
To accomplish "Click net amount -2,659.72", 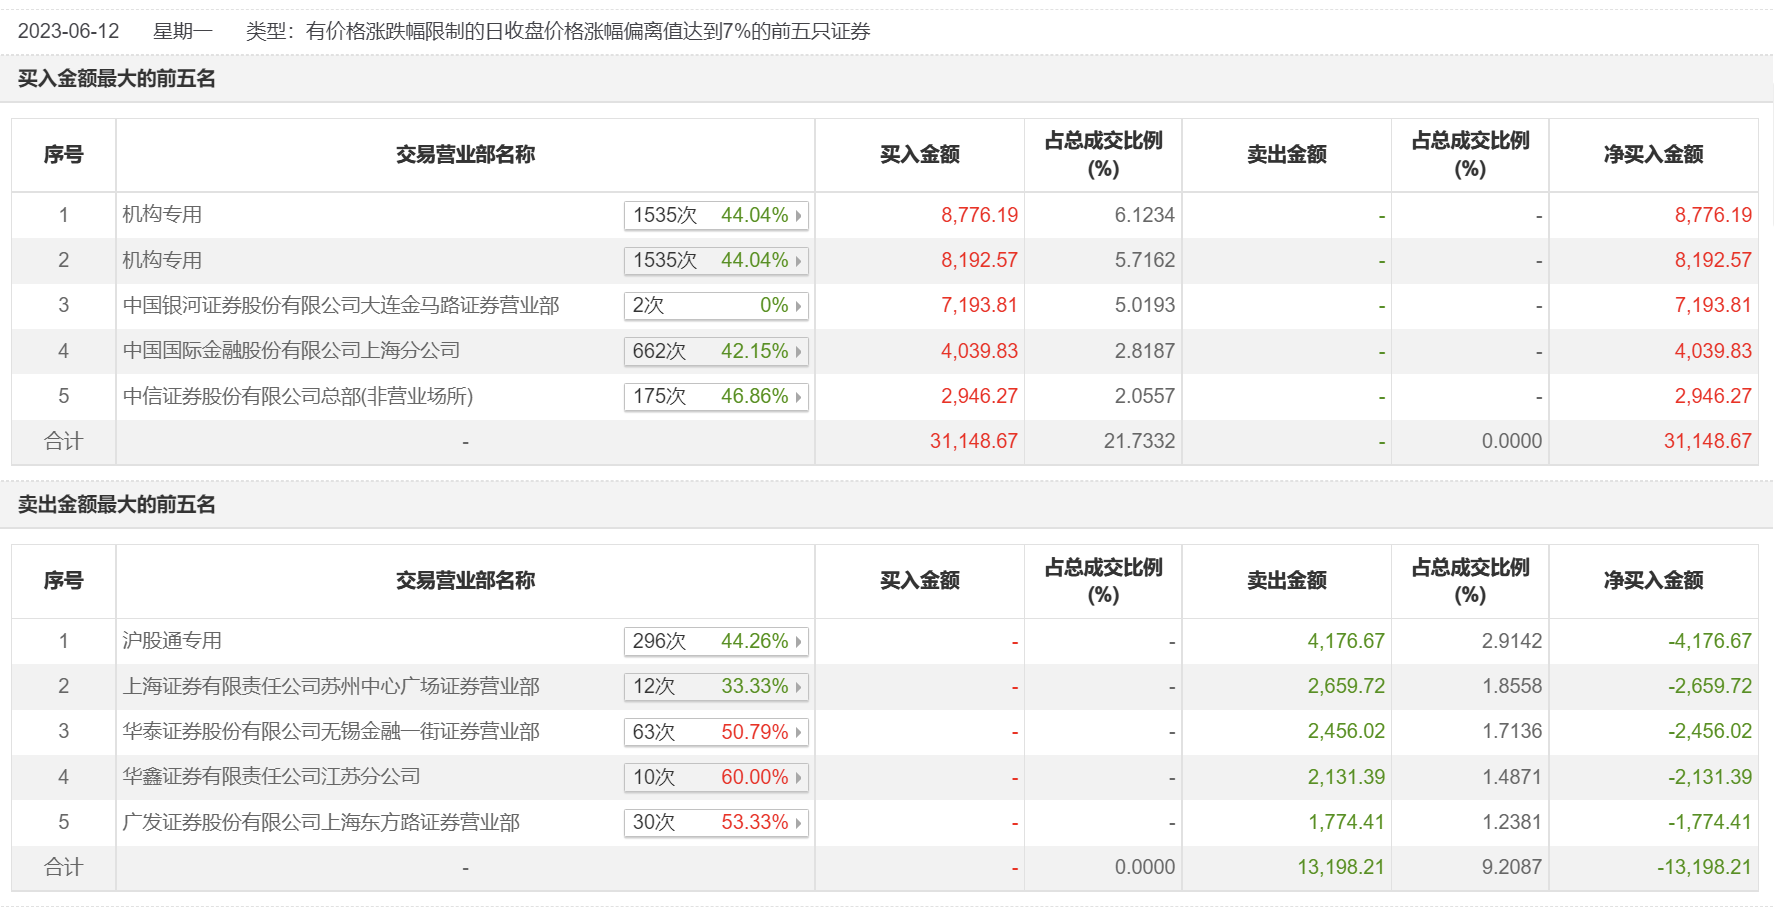I will (1710, 686).
